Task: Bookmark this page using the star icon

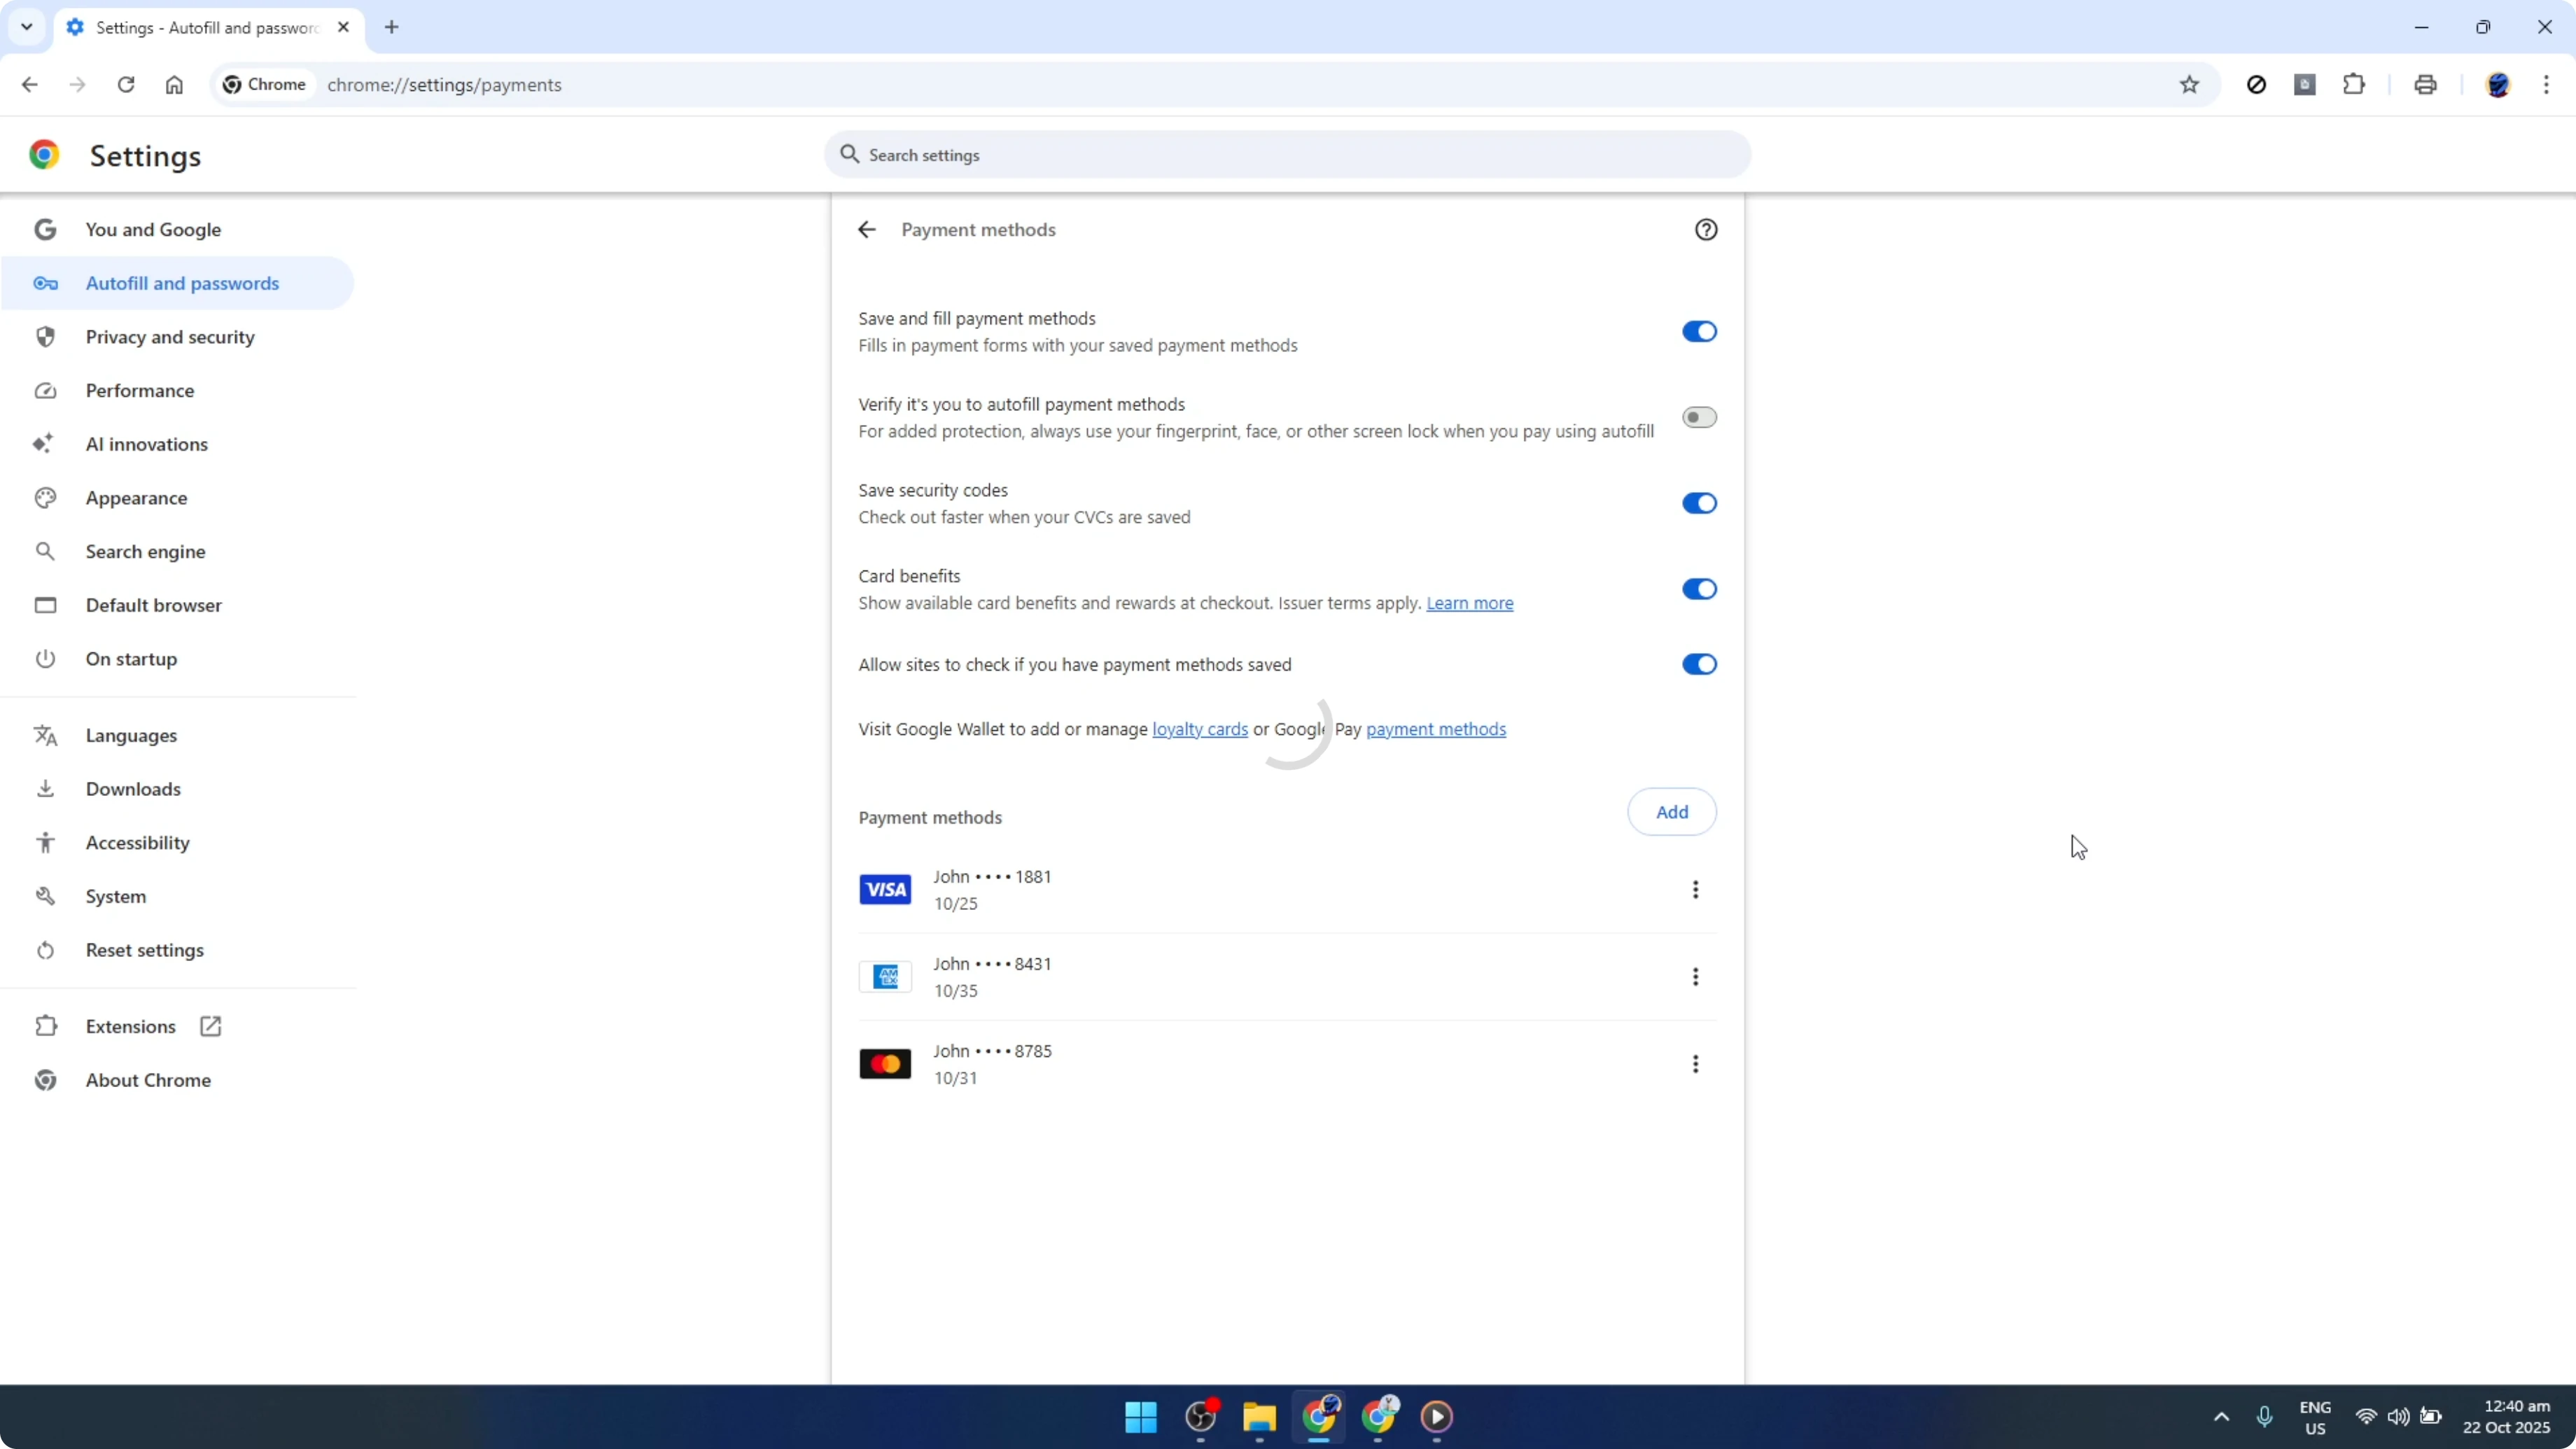Action: click(2189, 84)
